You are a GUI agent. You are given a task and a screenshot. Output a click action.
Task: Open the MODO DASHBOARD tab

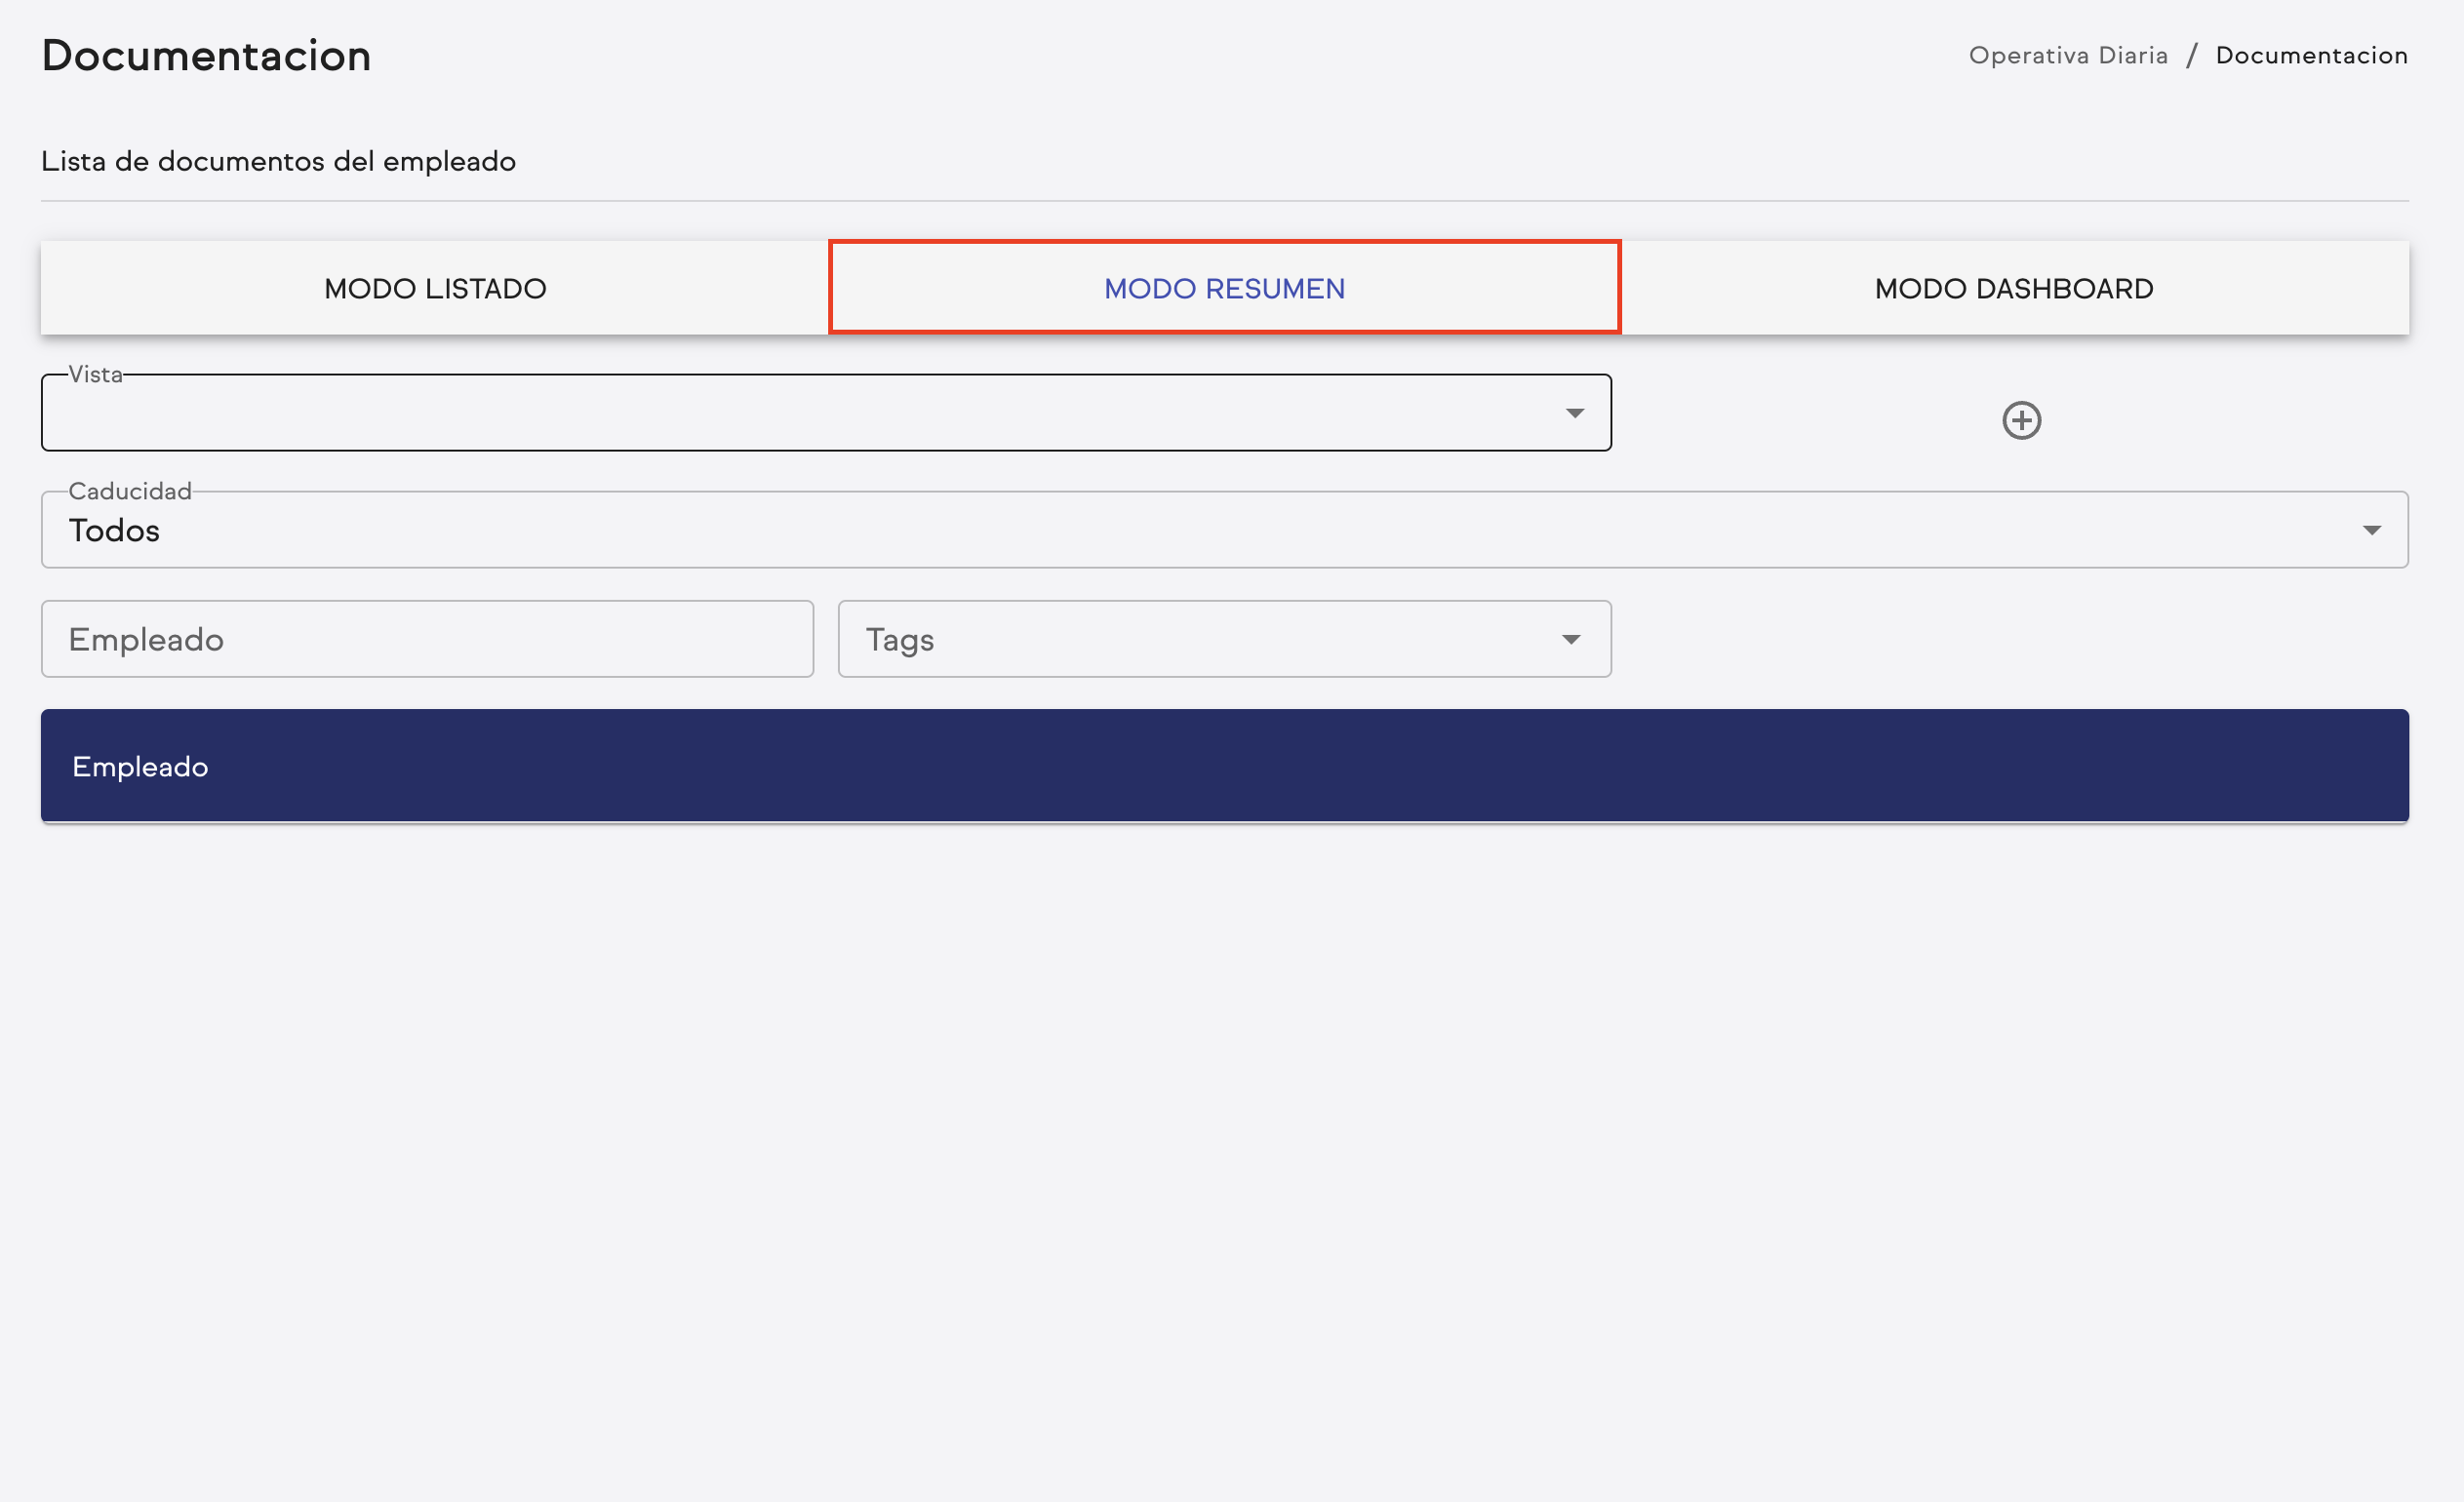2013,289
